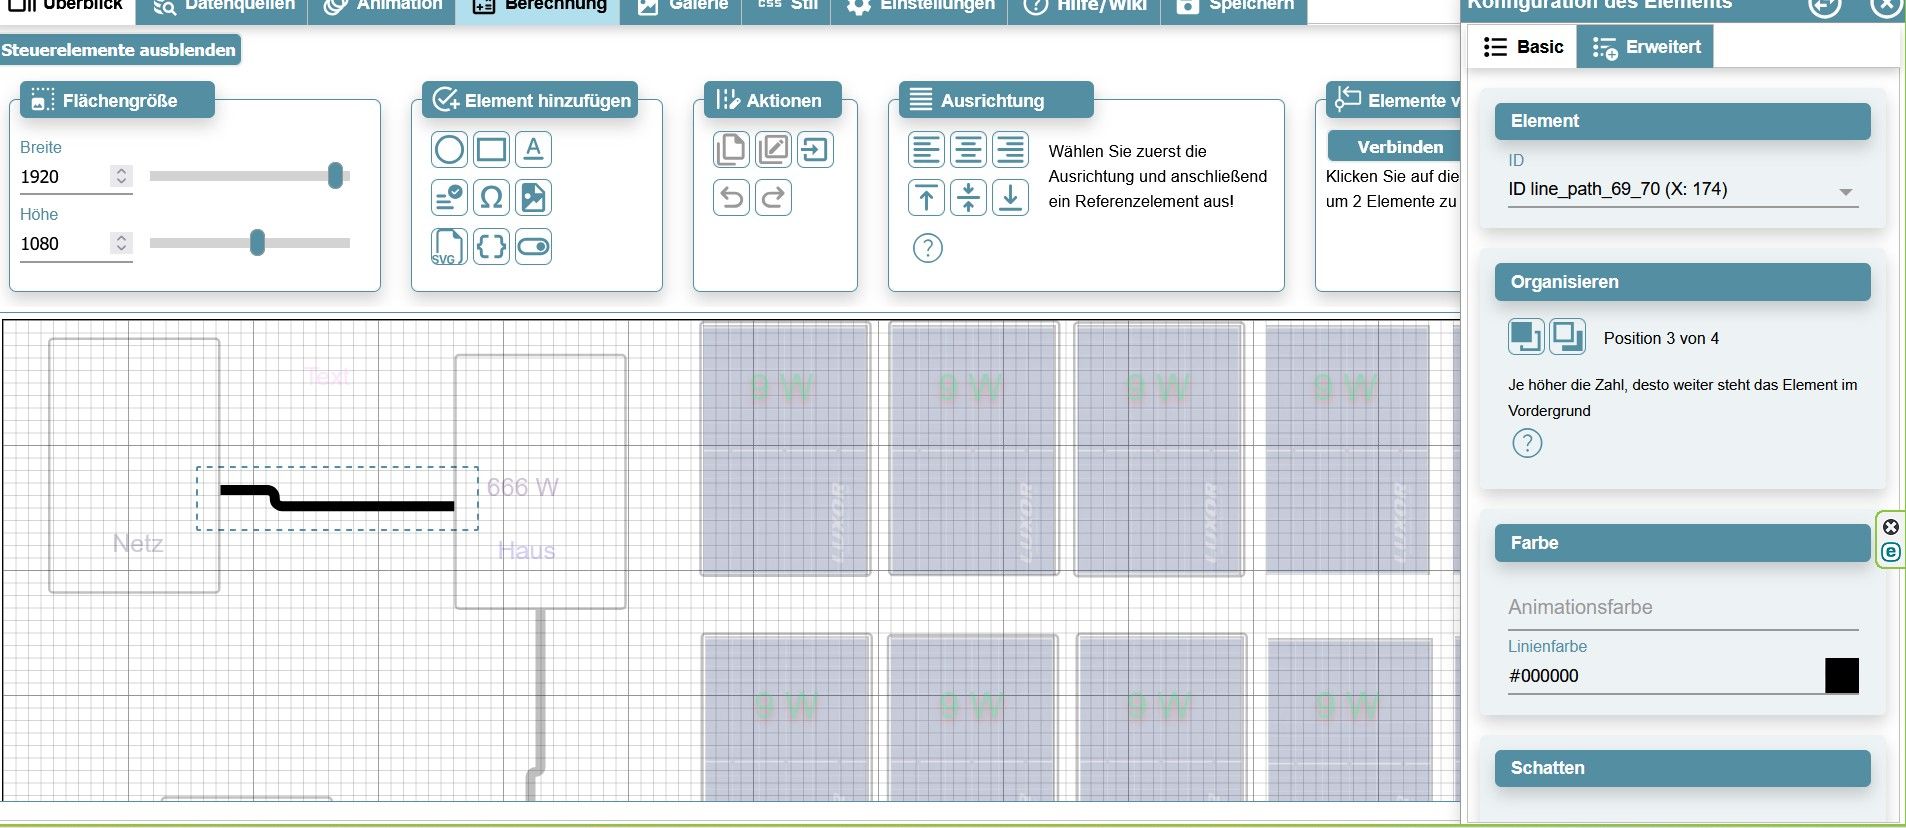
Task: Click the Breite value stepper arrows
Action: click(121, 176)
